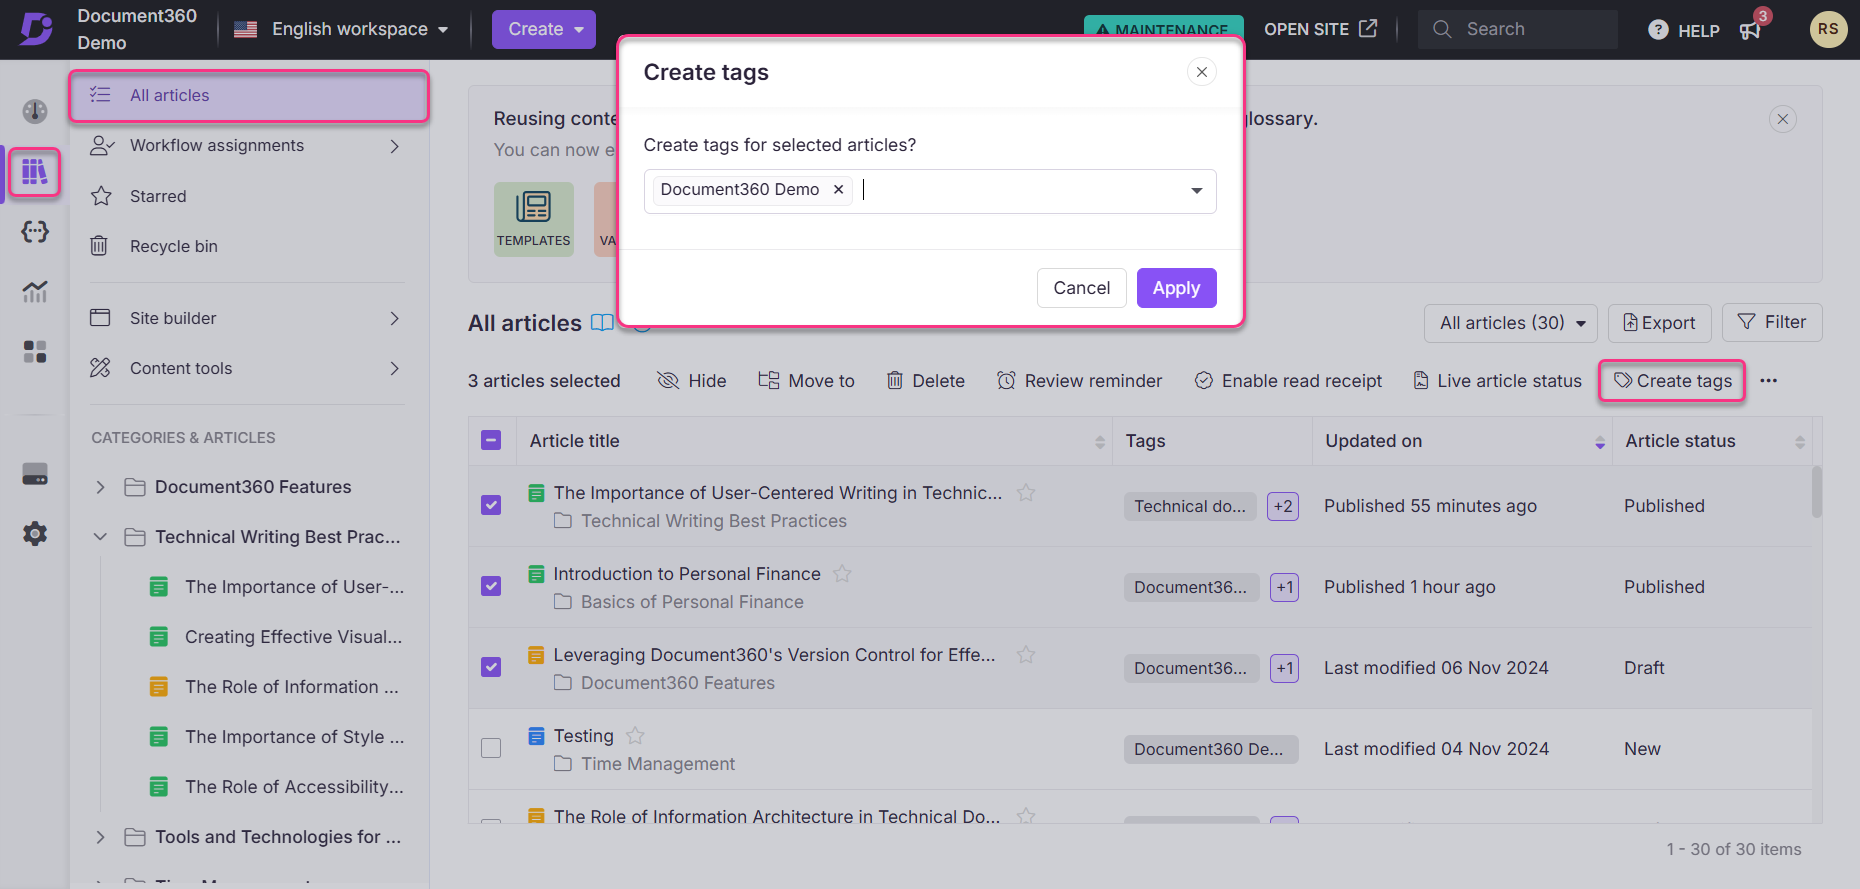Click the Help question mark icon
This screenshot has height=889, width=1860.
(1658, 30)
